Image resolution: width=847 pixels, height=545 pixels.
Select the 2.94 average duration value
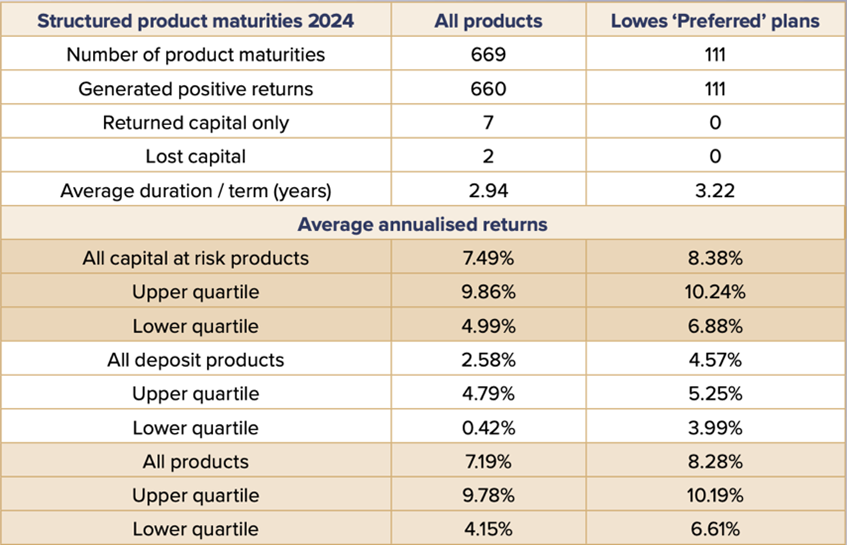489,191
